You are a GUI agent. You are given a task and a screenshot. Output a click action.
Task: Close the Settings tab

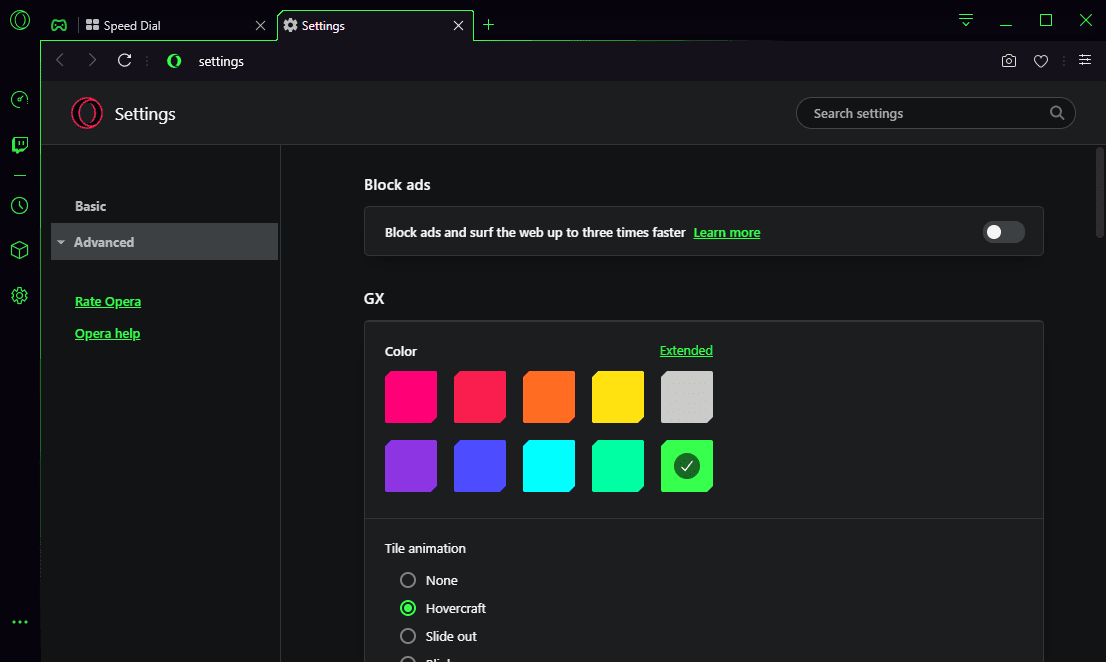tap(458, 25)
